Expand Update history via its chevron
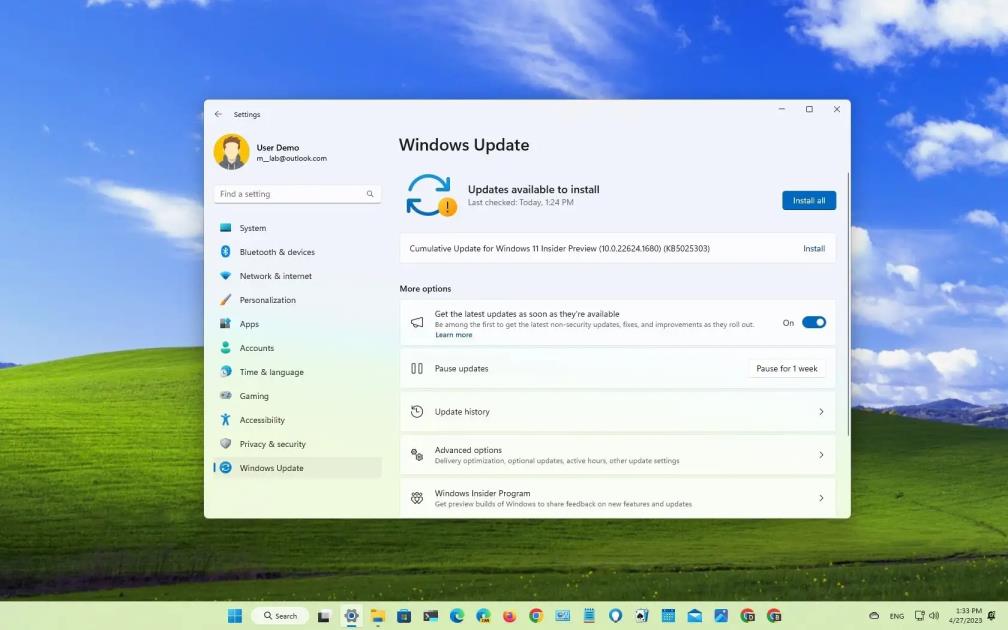 (x=821, y=411)
